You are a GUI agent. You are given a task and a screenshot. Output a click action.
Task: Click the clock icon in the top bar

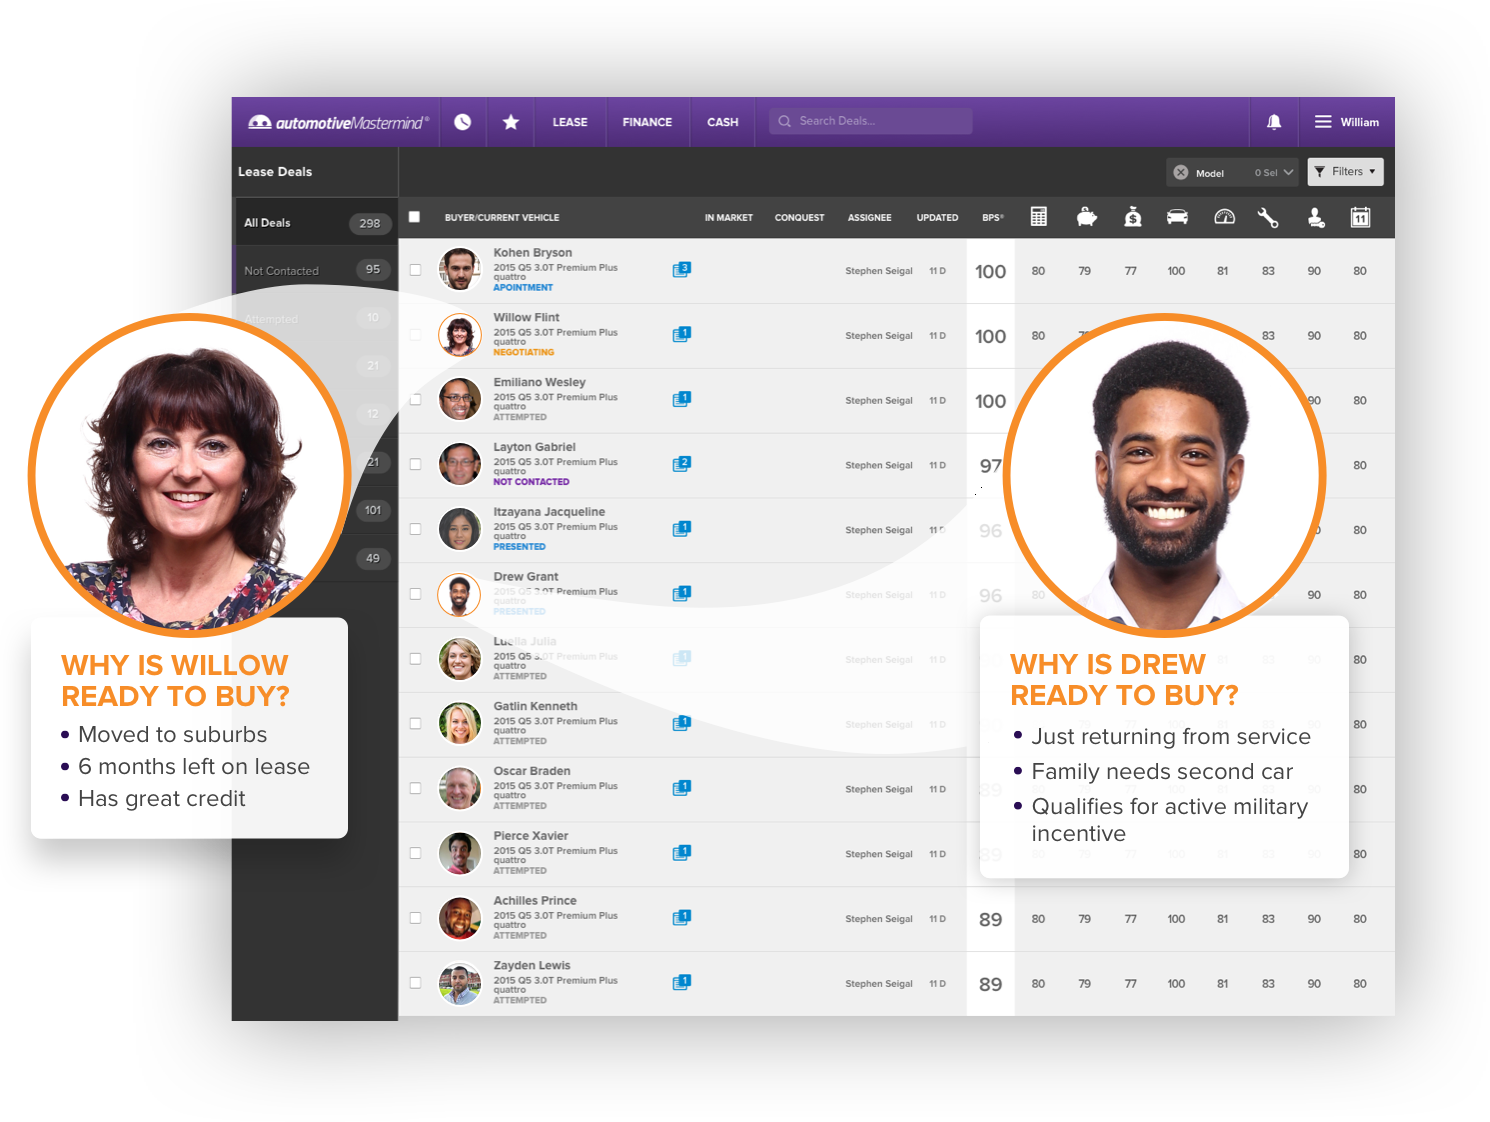pos(462,122)
